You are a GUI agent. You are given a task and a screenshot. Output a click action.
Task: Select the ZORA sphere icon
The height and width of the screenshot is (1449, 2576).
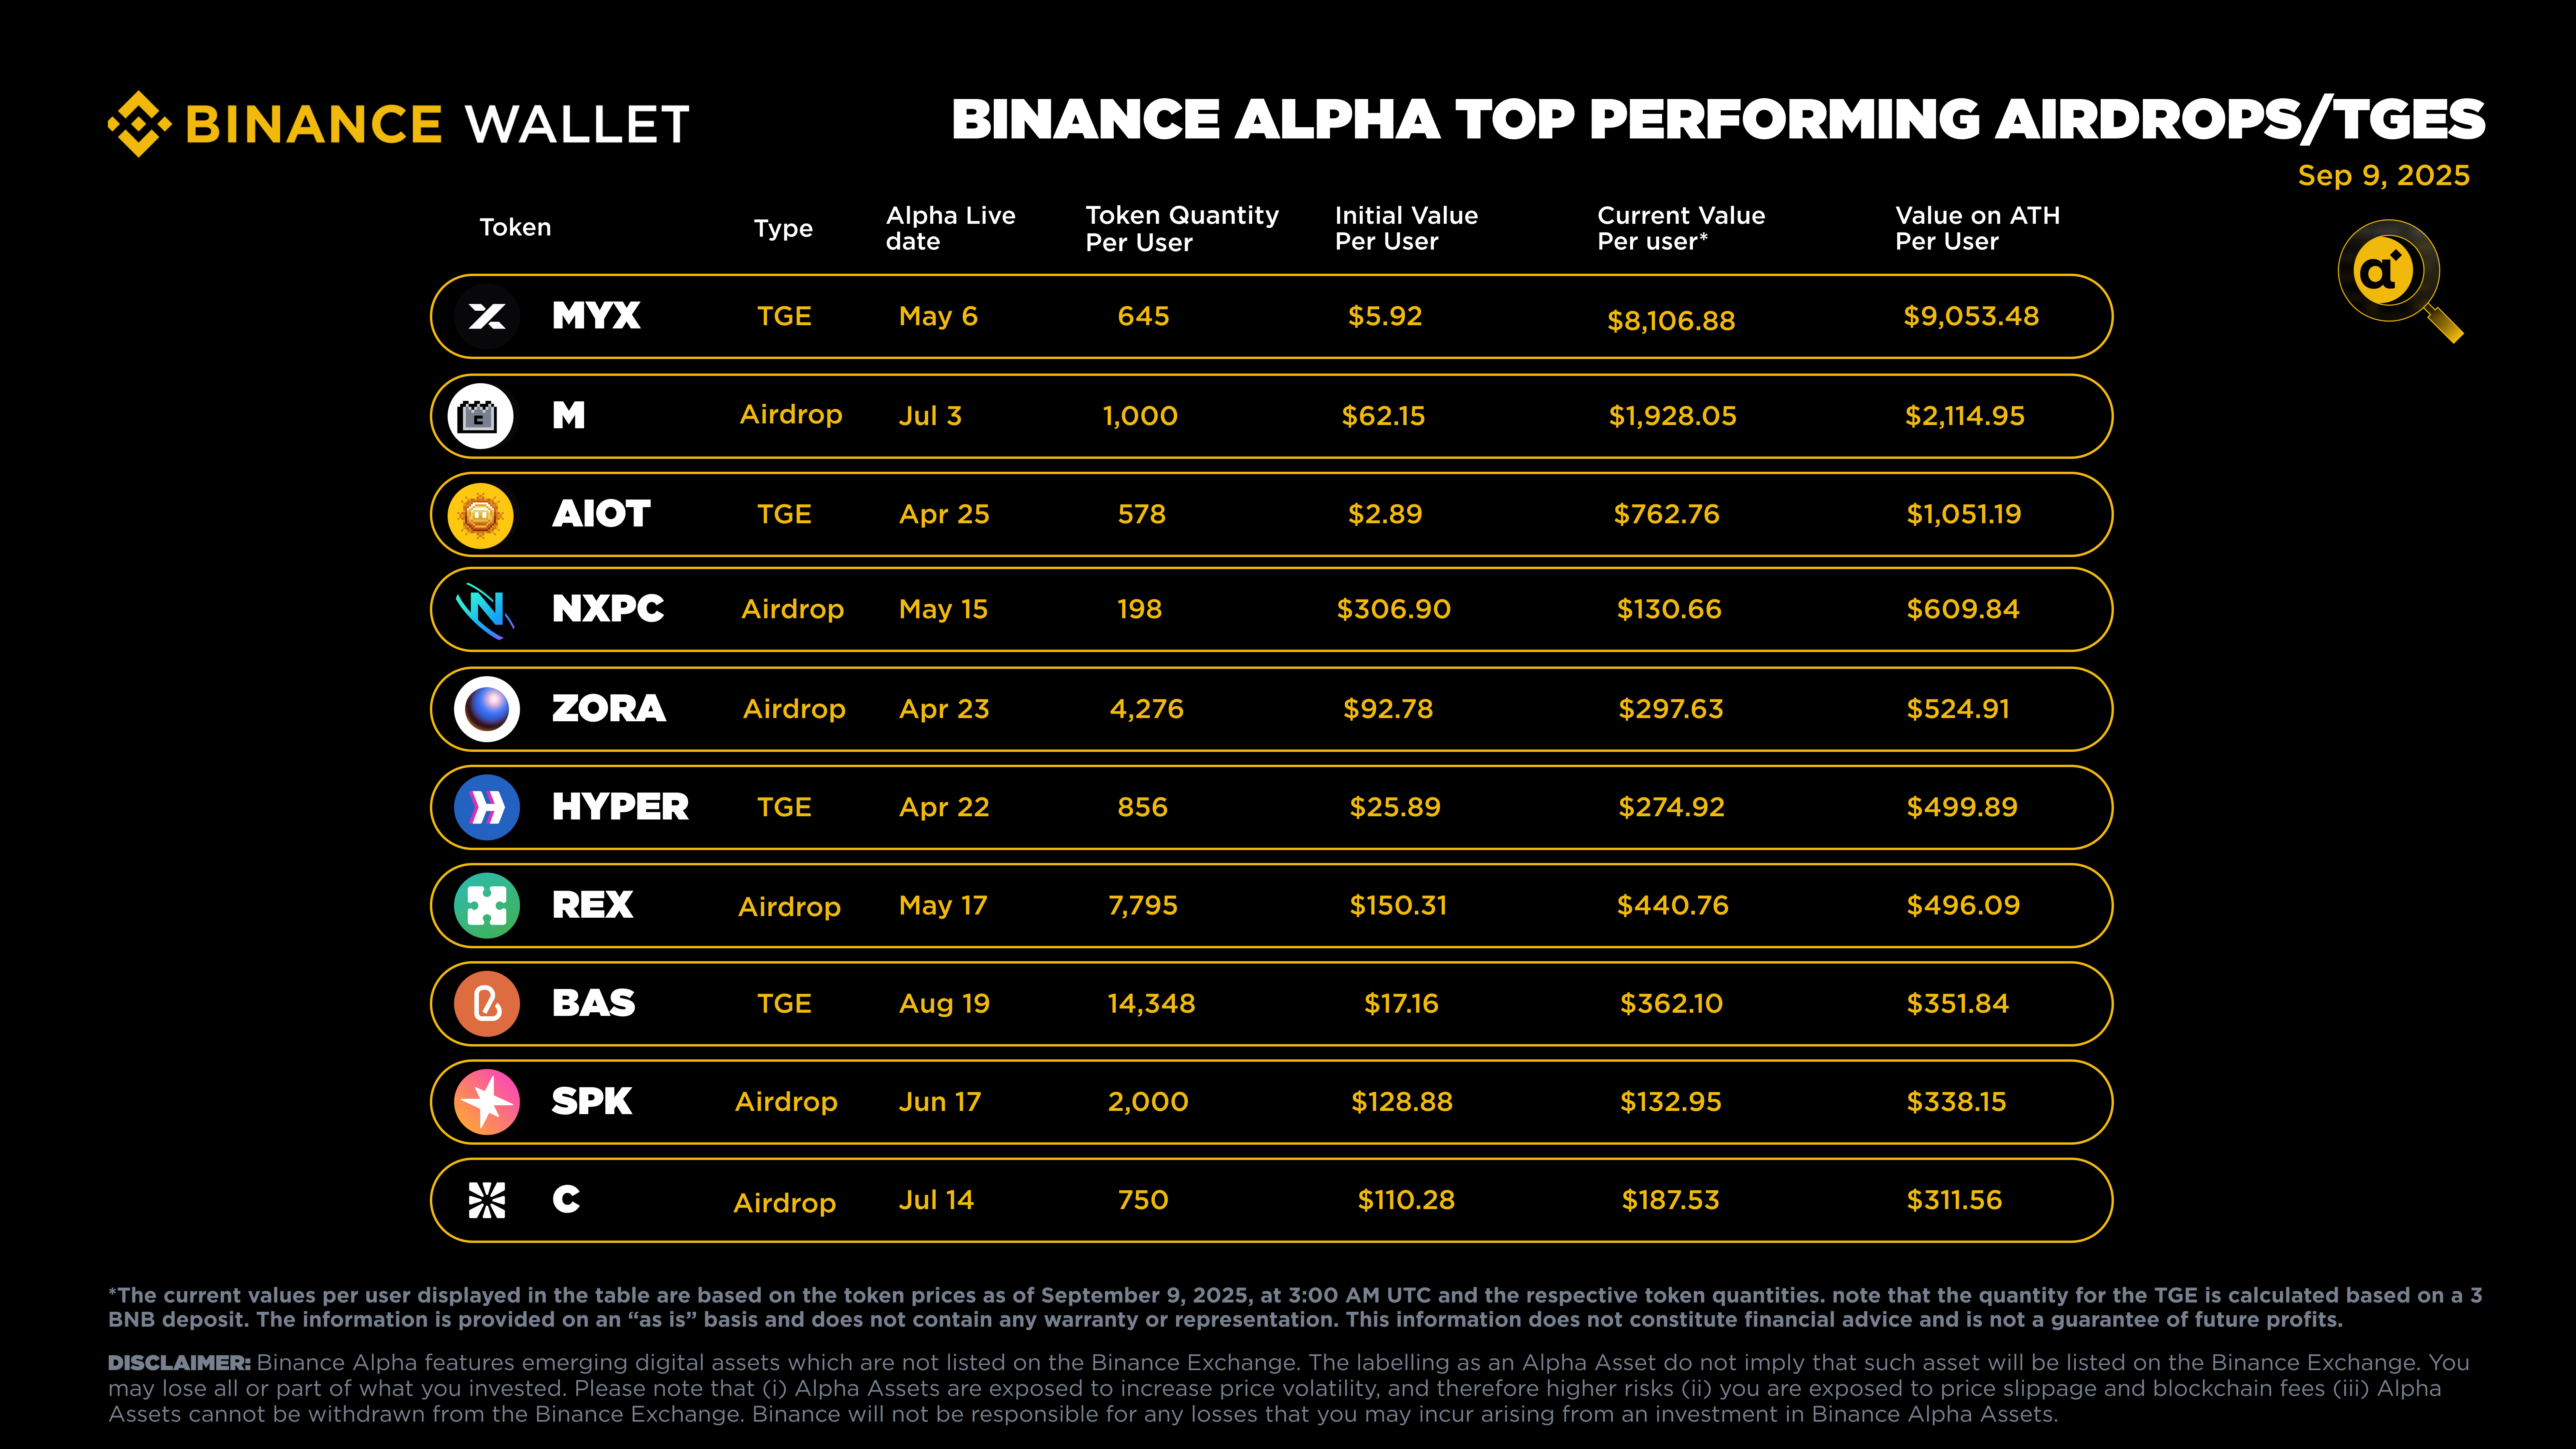(487, 709)
